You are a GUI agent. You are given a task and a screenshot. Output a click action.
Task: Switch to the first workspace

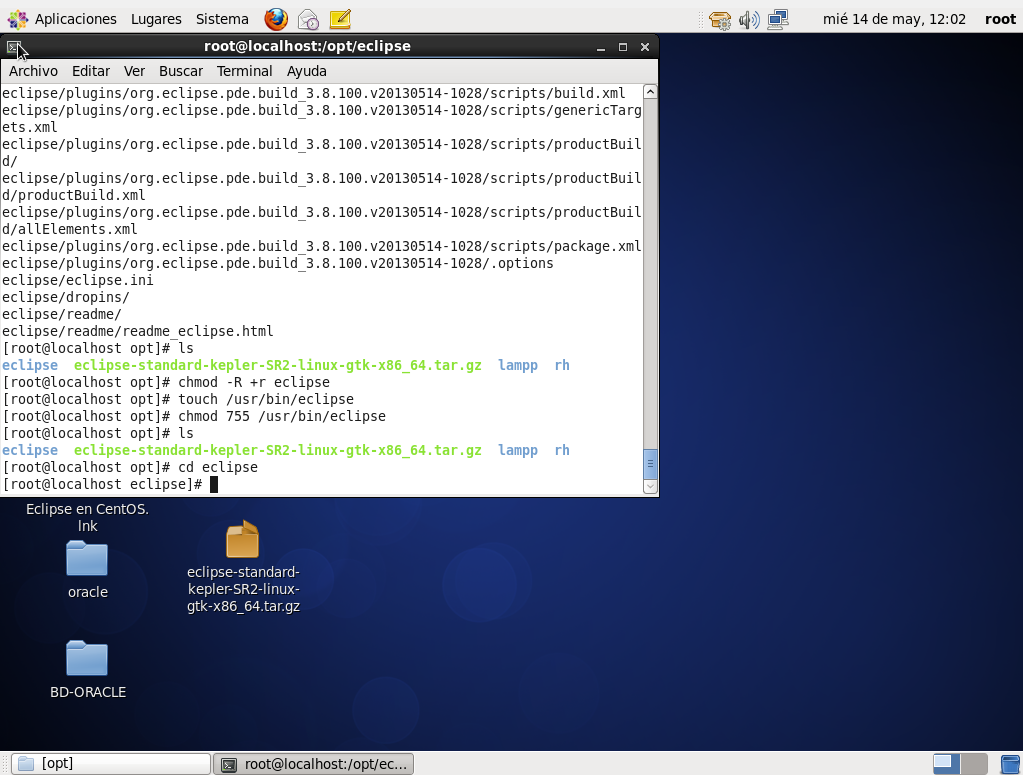[x=946, y=763]
